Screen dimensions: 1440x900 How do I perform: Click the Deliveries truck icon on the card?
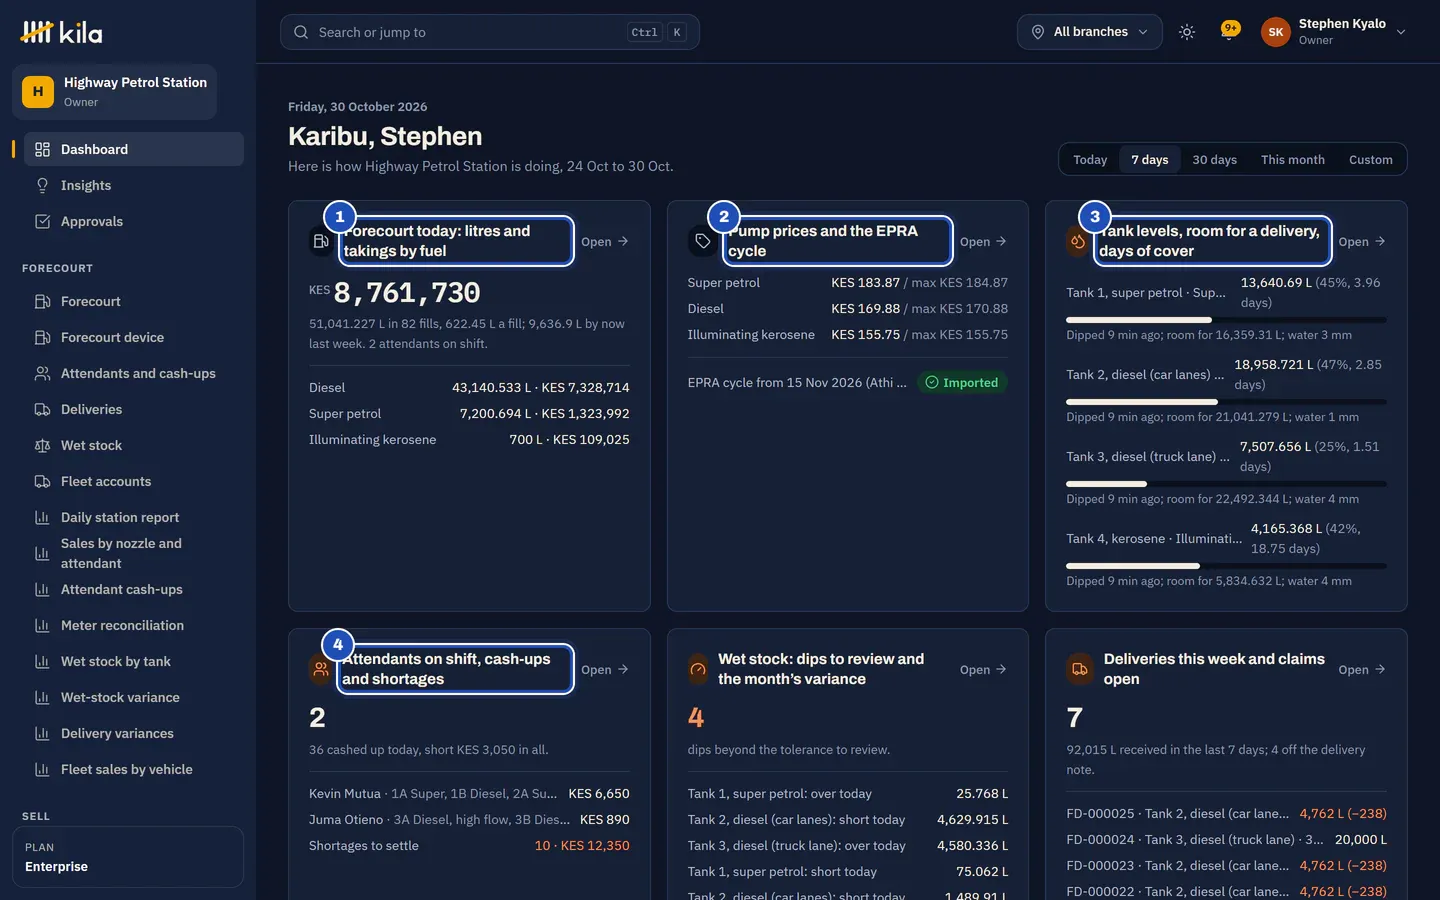(1080, 669)
